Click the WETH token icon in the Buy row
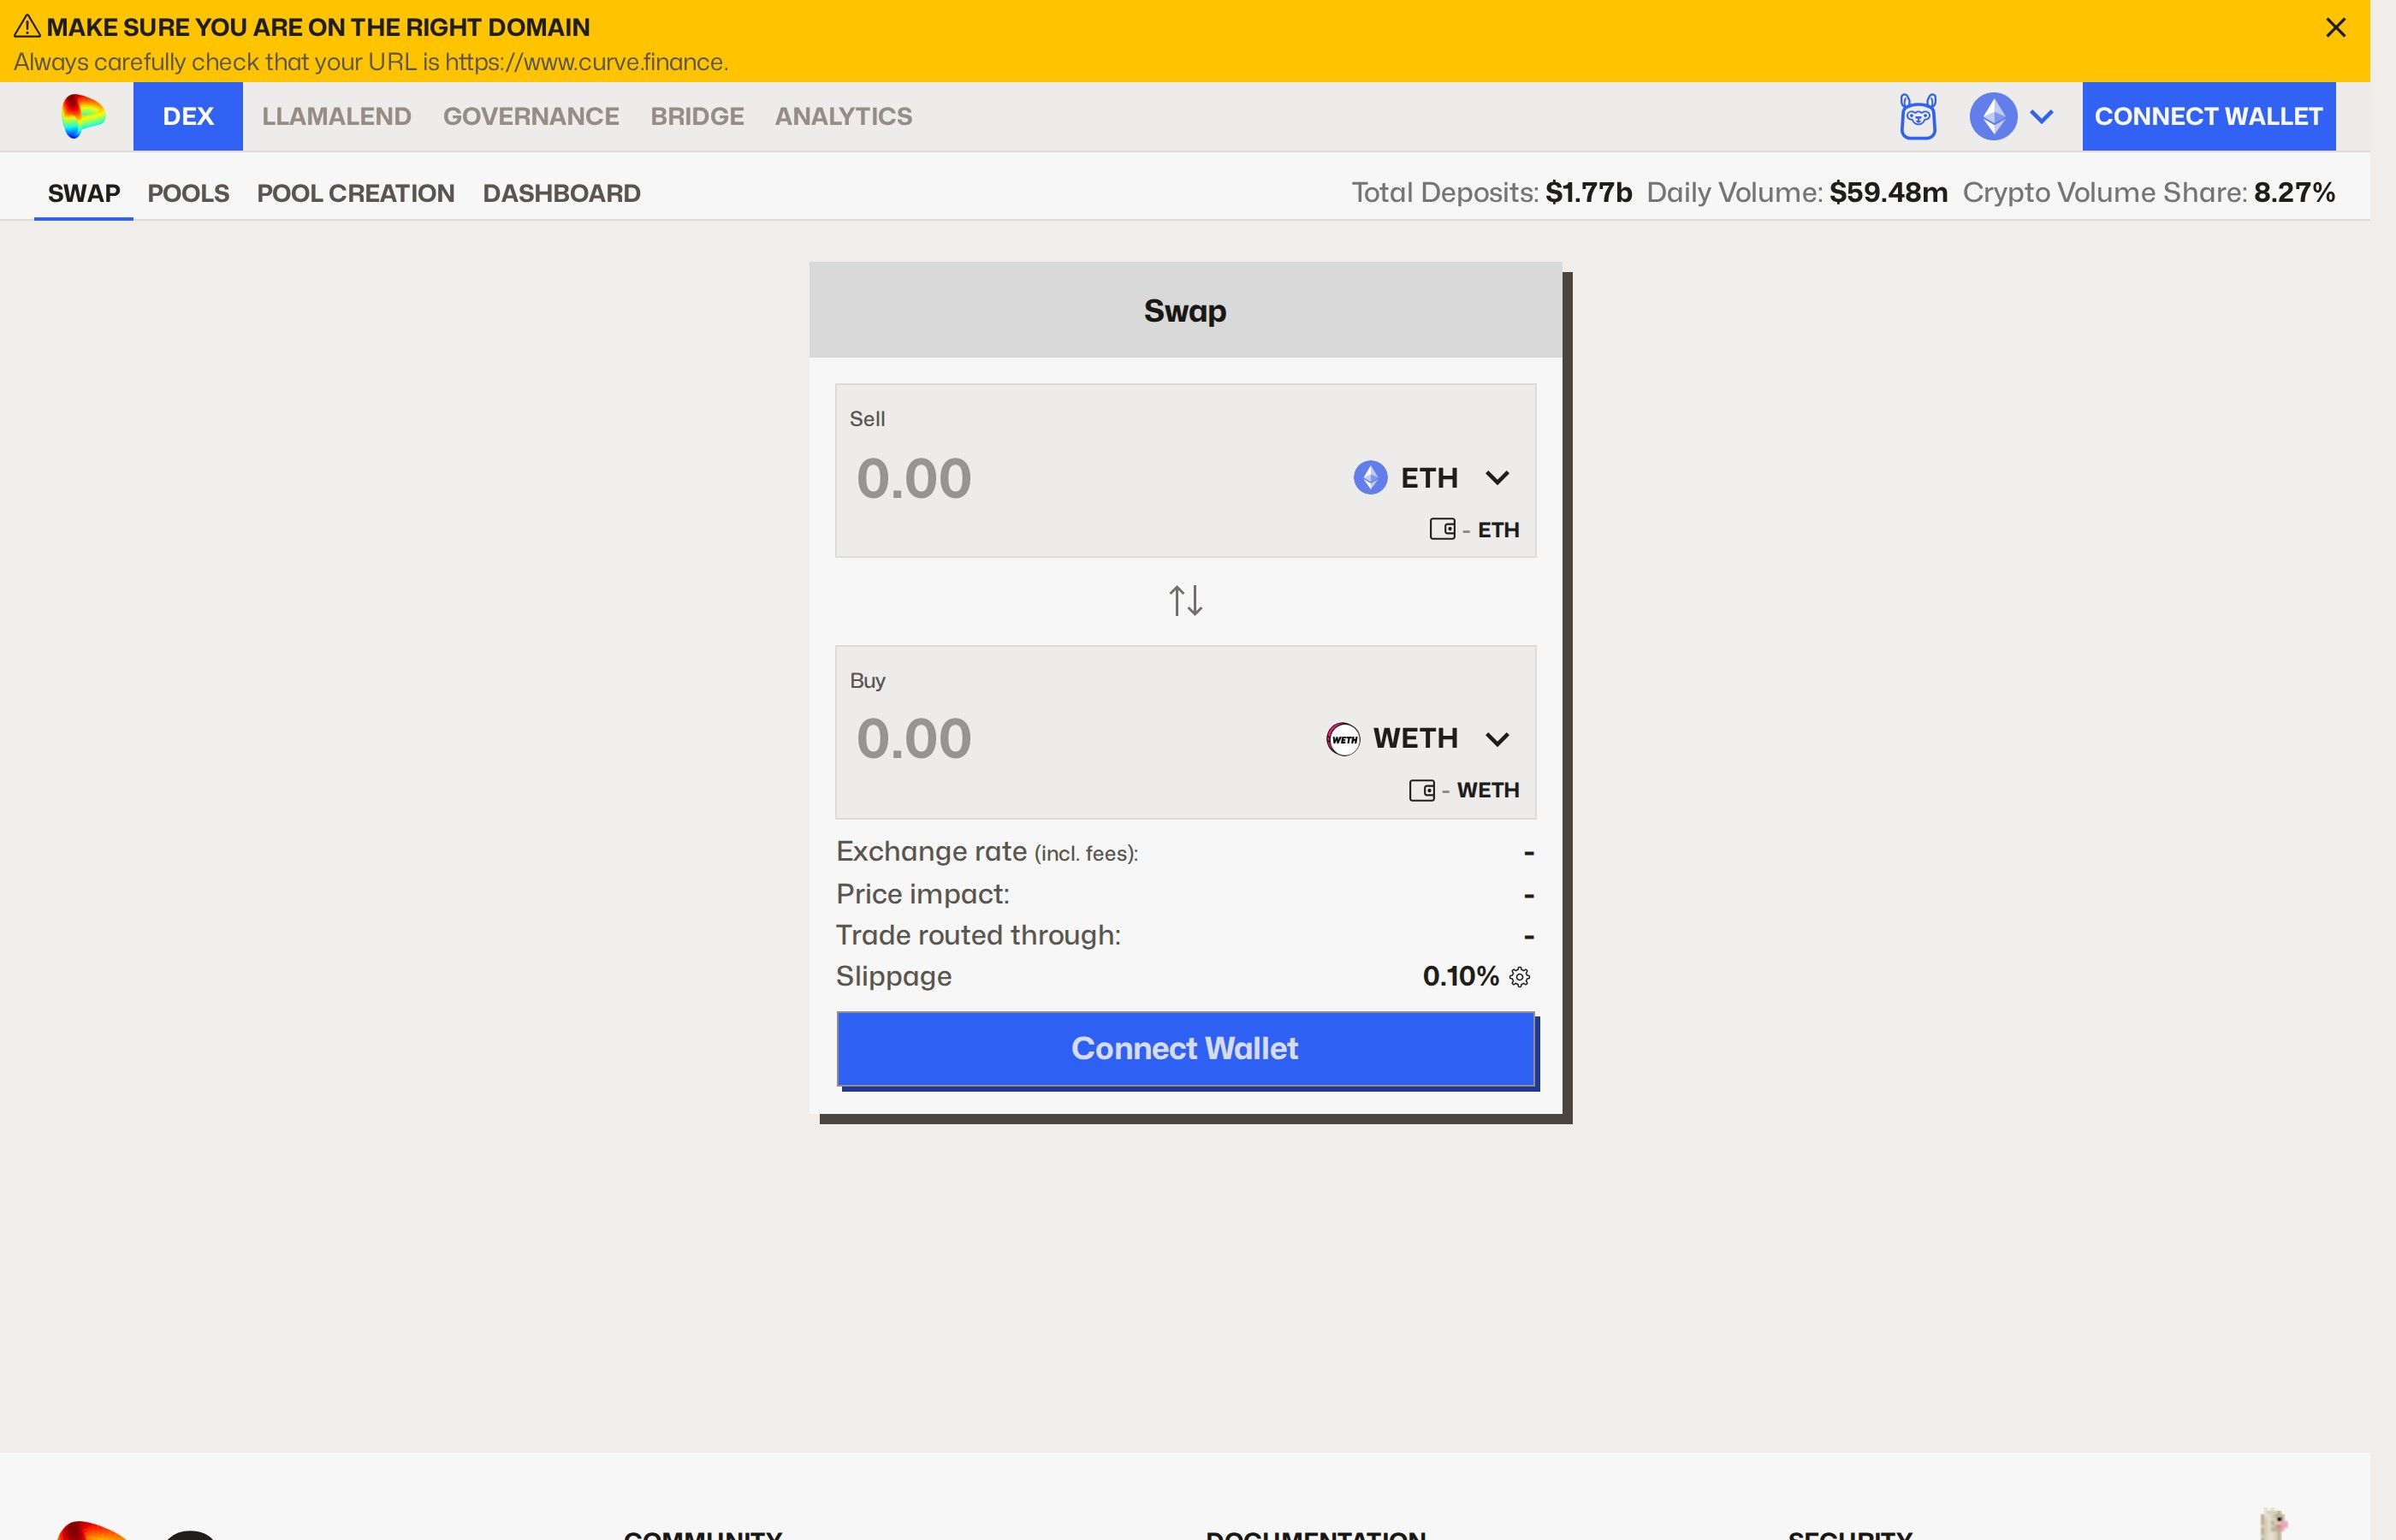This screenshot has height=1540, width=2396. coord(1344,738)
